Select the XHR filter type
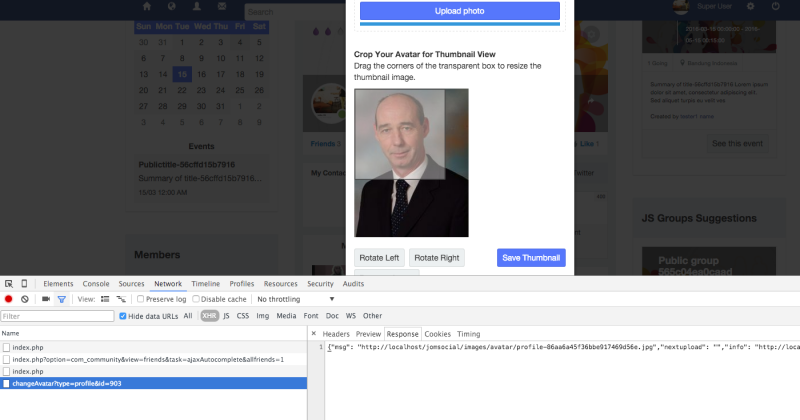The height and width of the screenshot is (420, 800). point(209,316)
